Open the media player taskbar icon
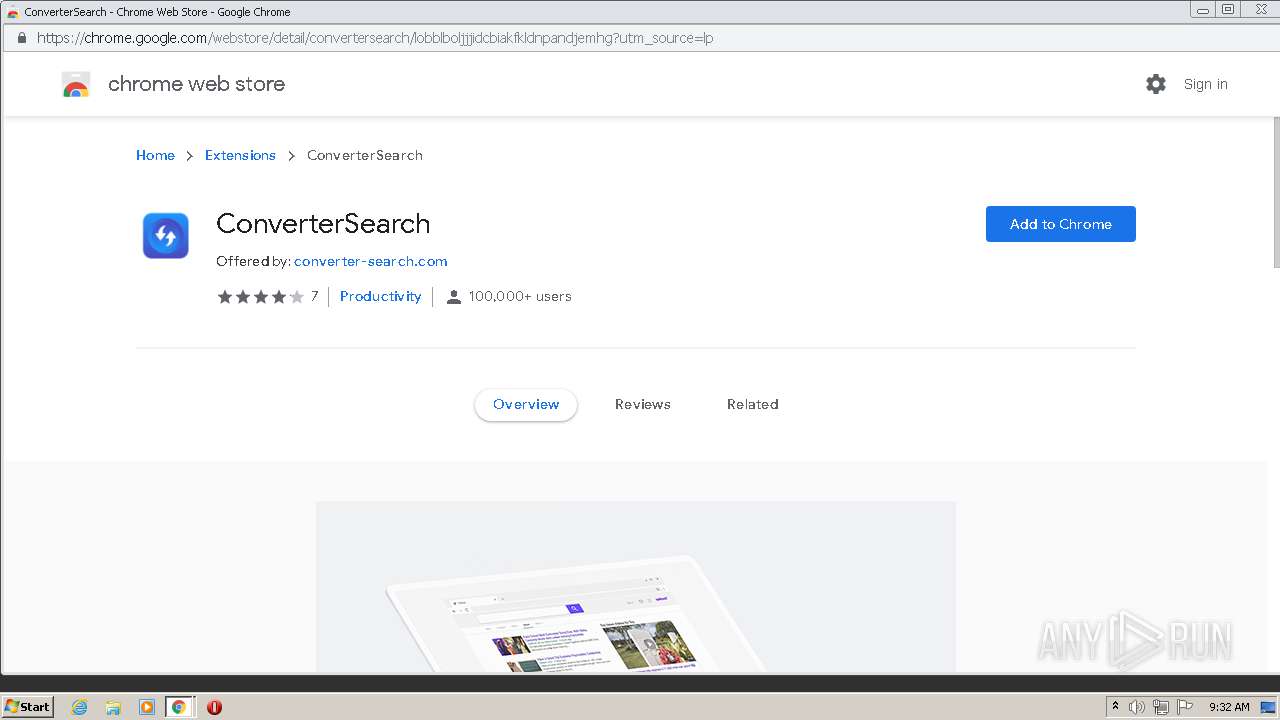This screenshot has width=1280, height=720. coord(146,707)
